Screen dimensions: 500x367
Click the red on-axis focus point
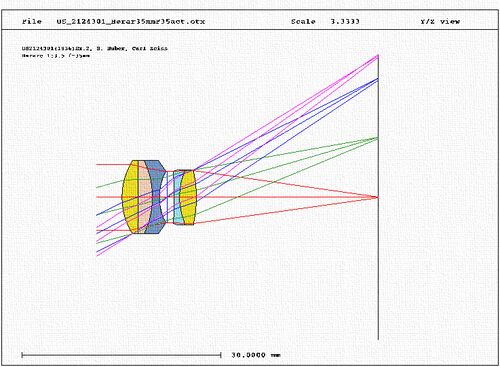378,197
